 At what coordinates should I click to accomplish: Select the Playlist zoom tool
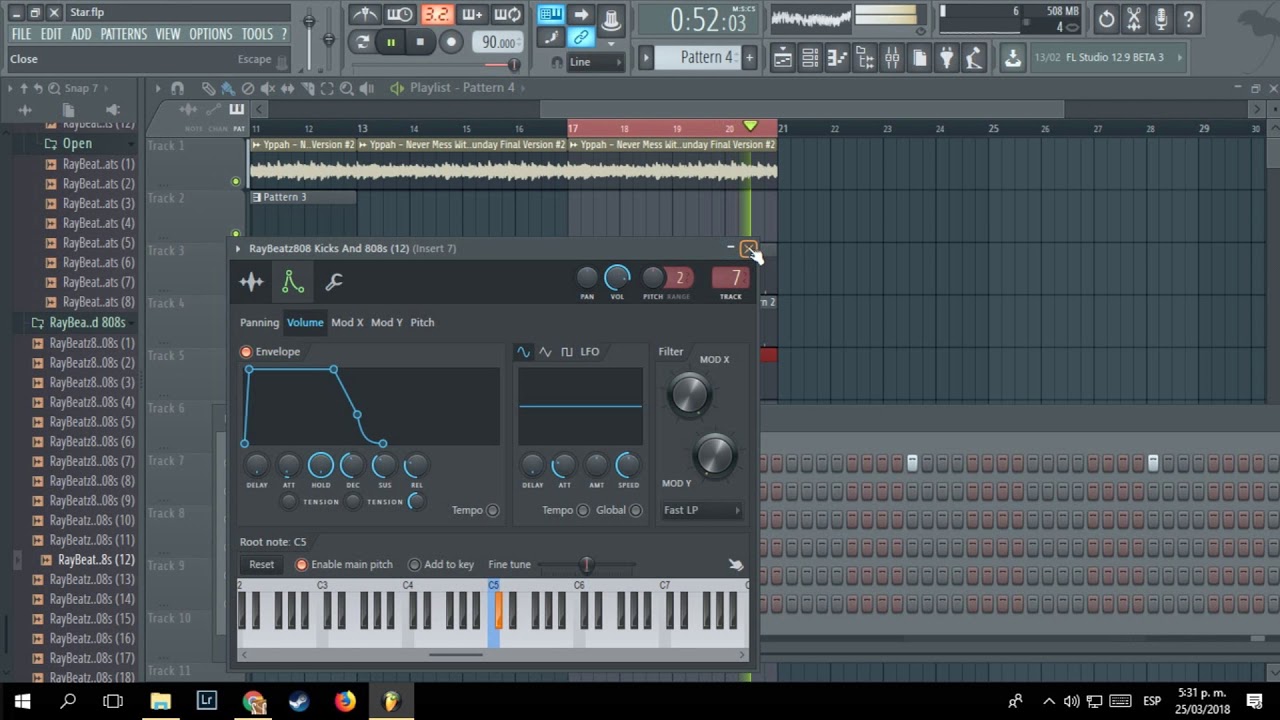coord(347,88)
